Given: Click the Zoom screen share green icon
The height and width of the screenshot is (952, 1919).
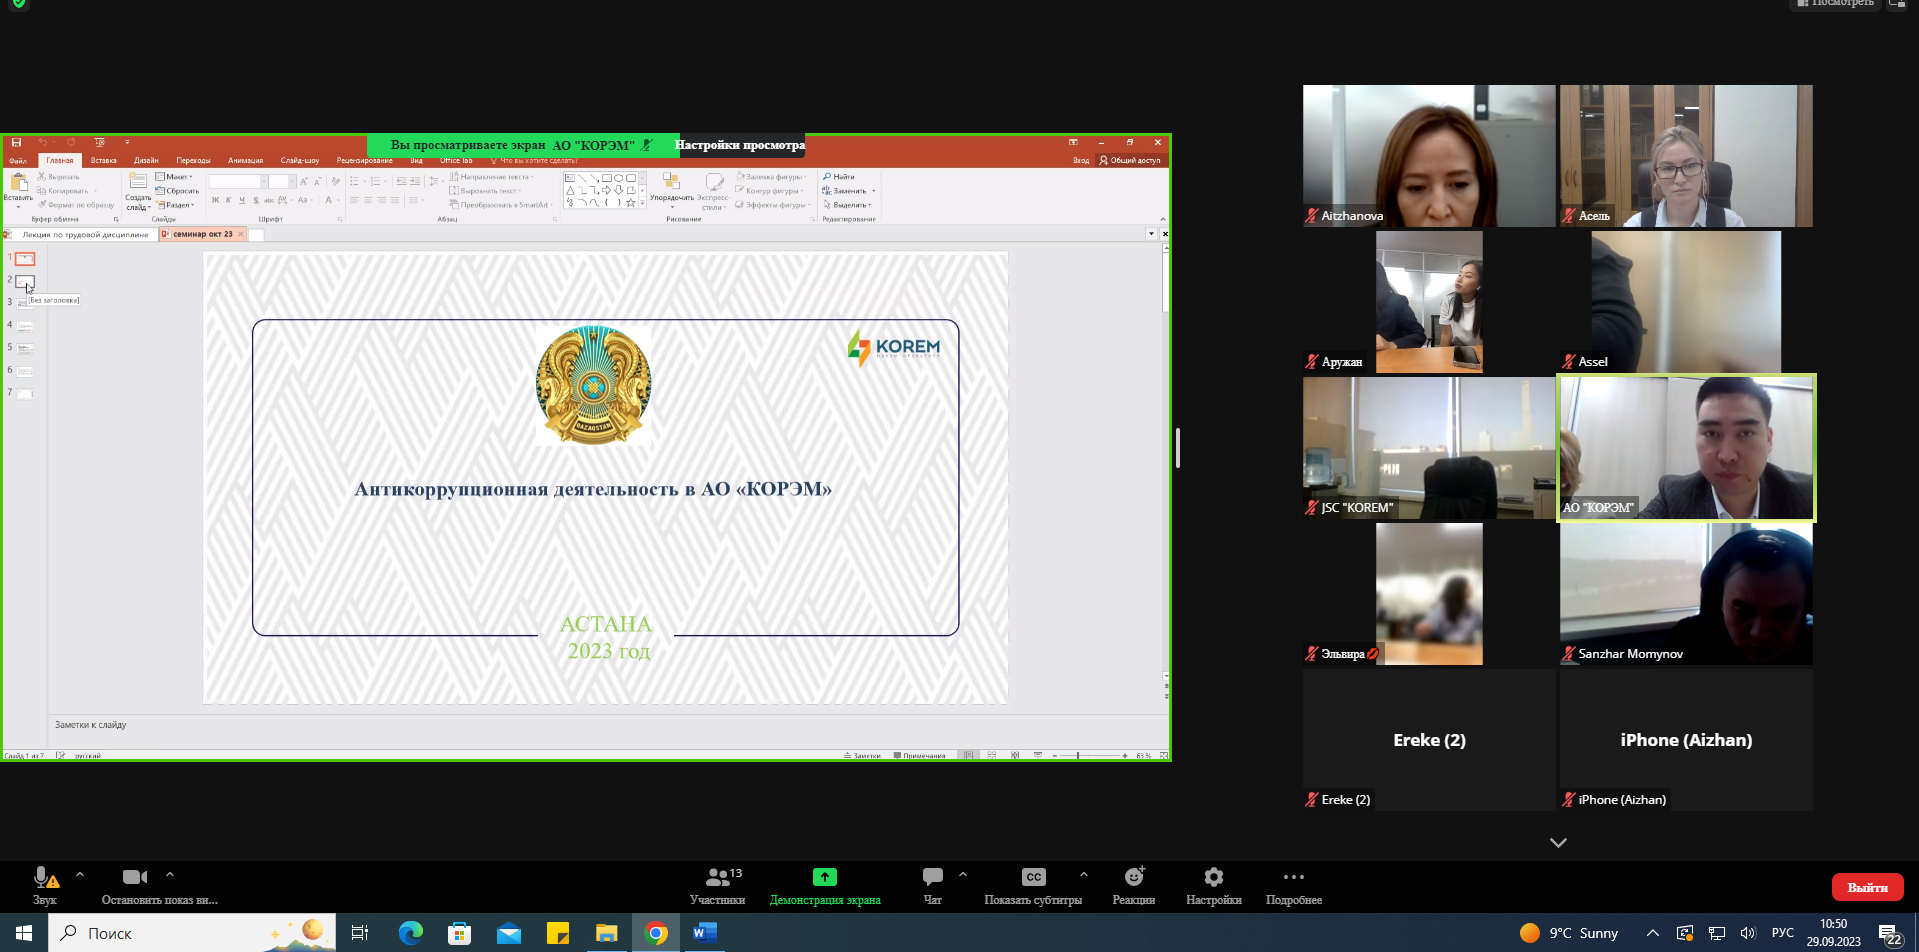Looking at the screenshot, I should point(825,877).
